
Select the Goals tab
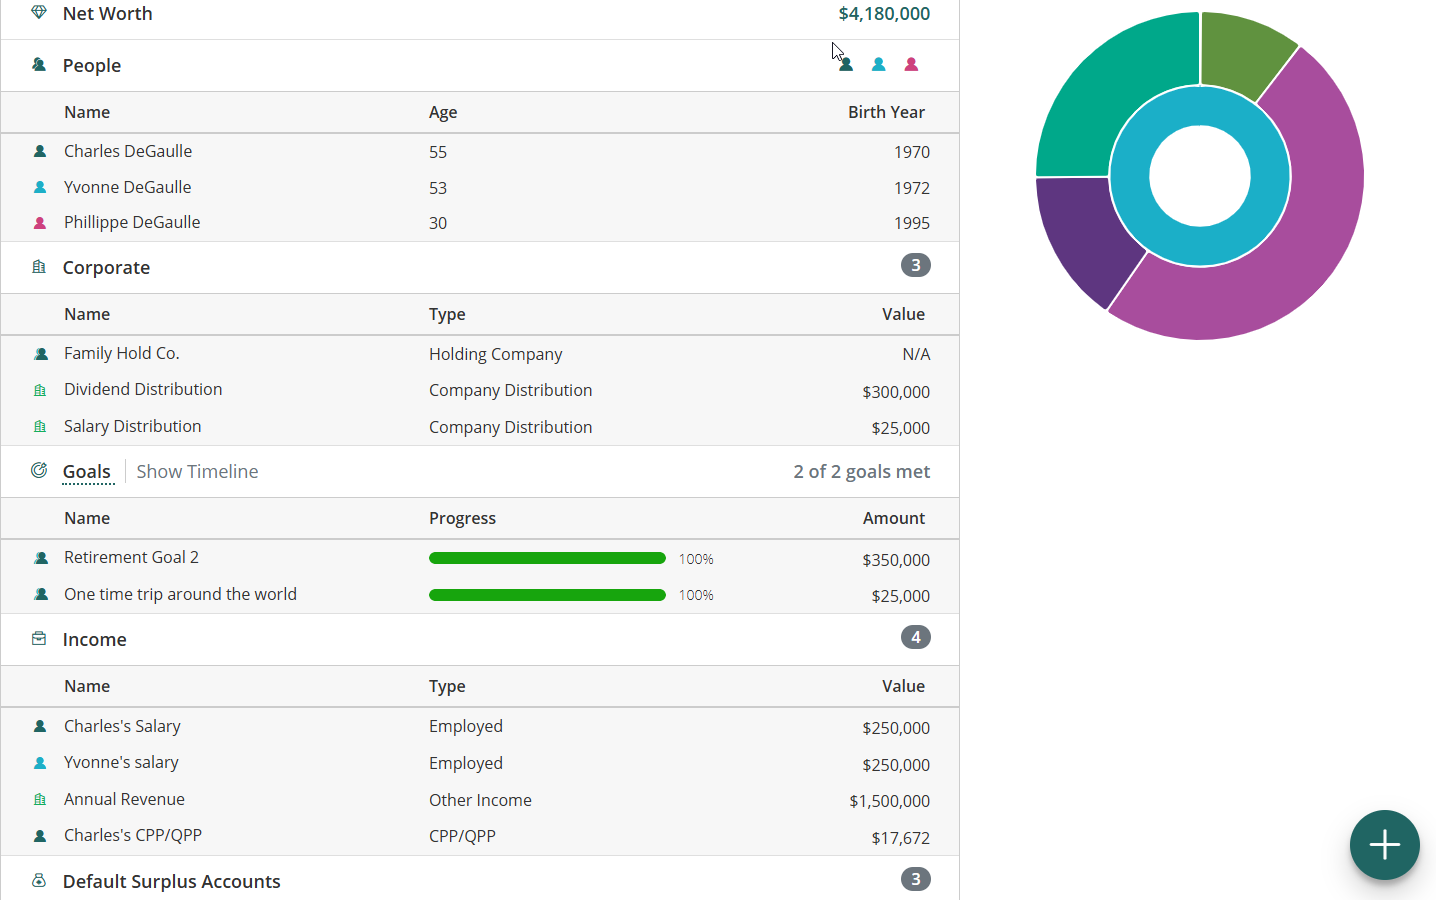[87, 472]
